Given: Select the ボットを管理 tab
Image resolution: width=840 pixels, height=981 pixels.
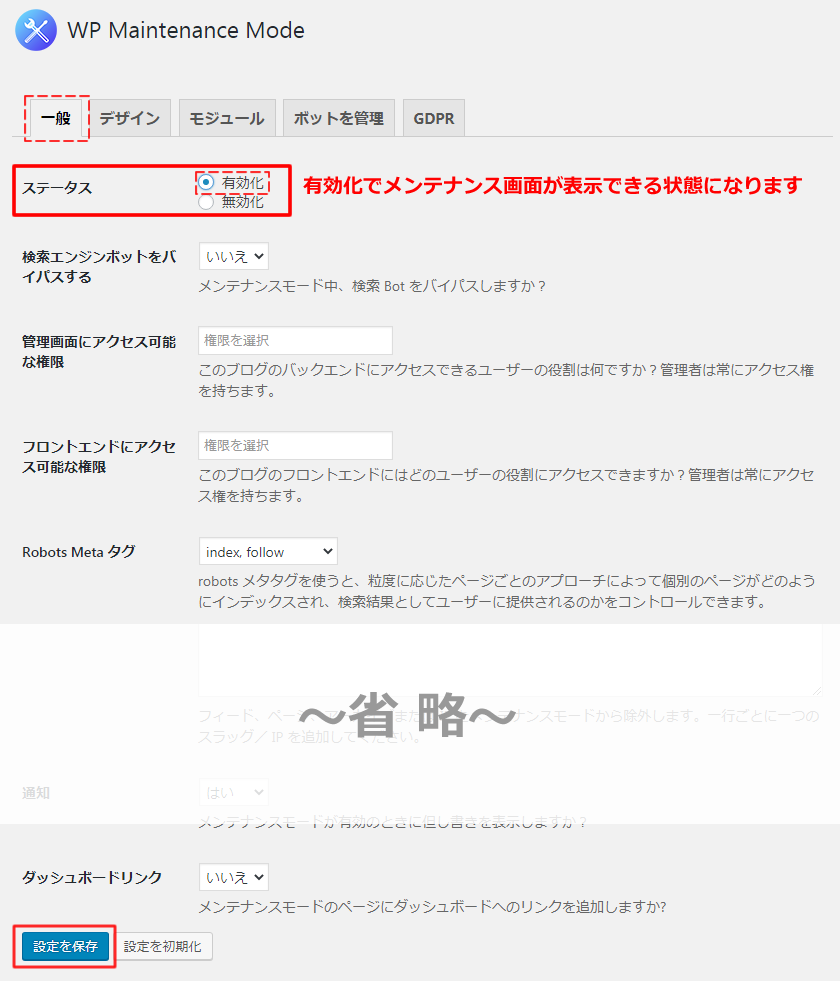Looking at the screenshot, I should [x=338, y=118].
